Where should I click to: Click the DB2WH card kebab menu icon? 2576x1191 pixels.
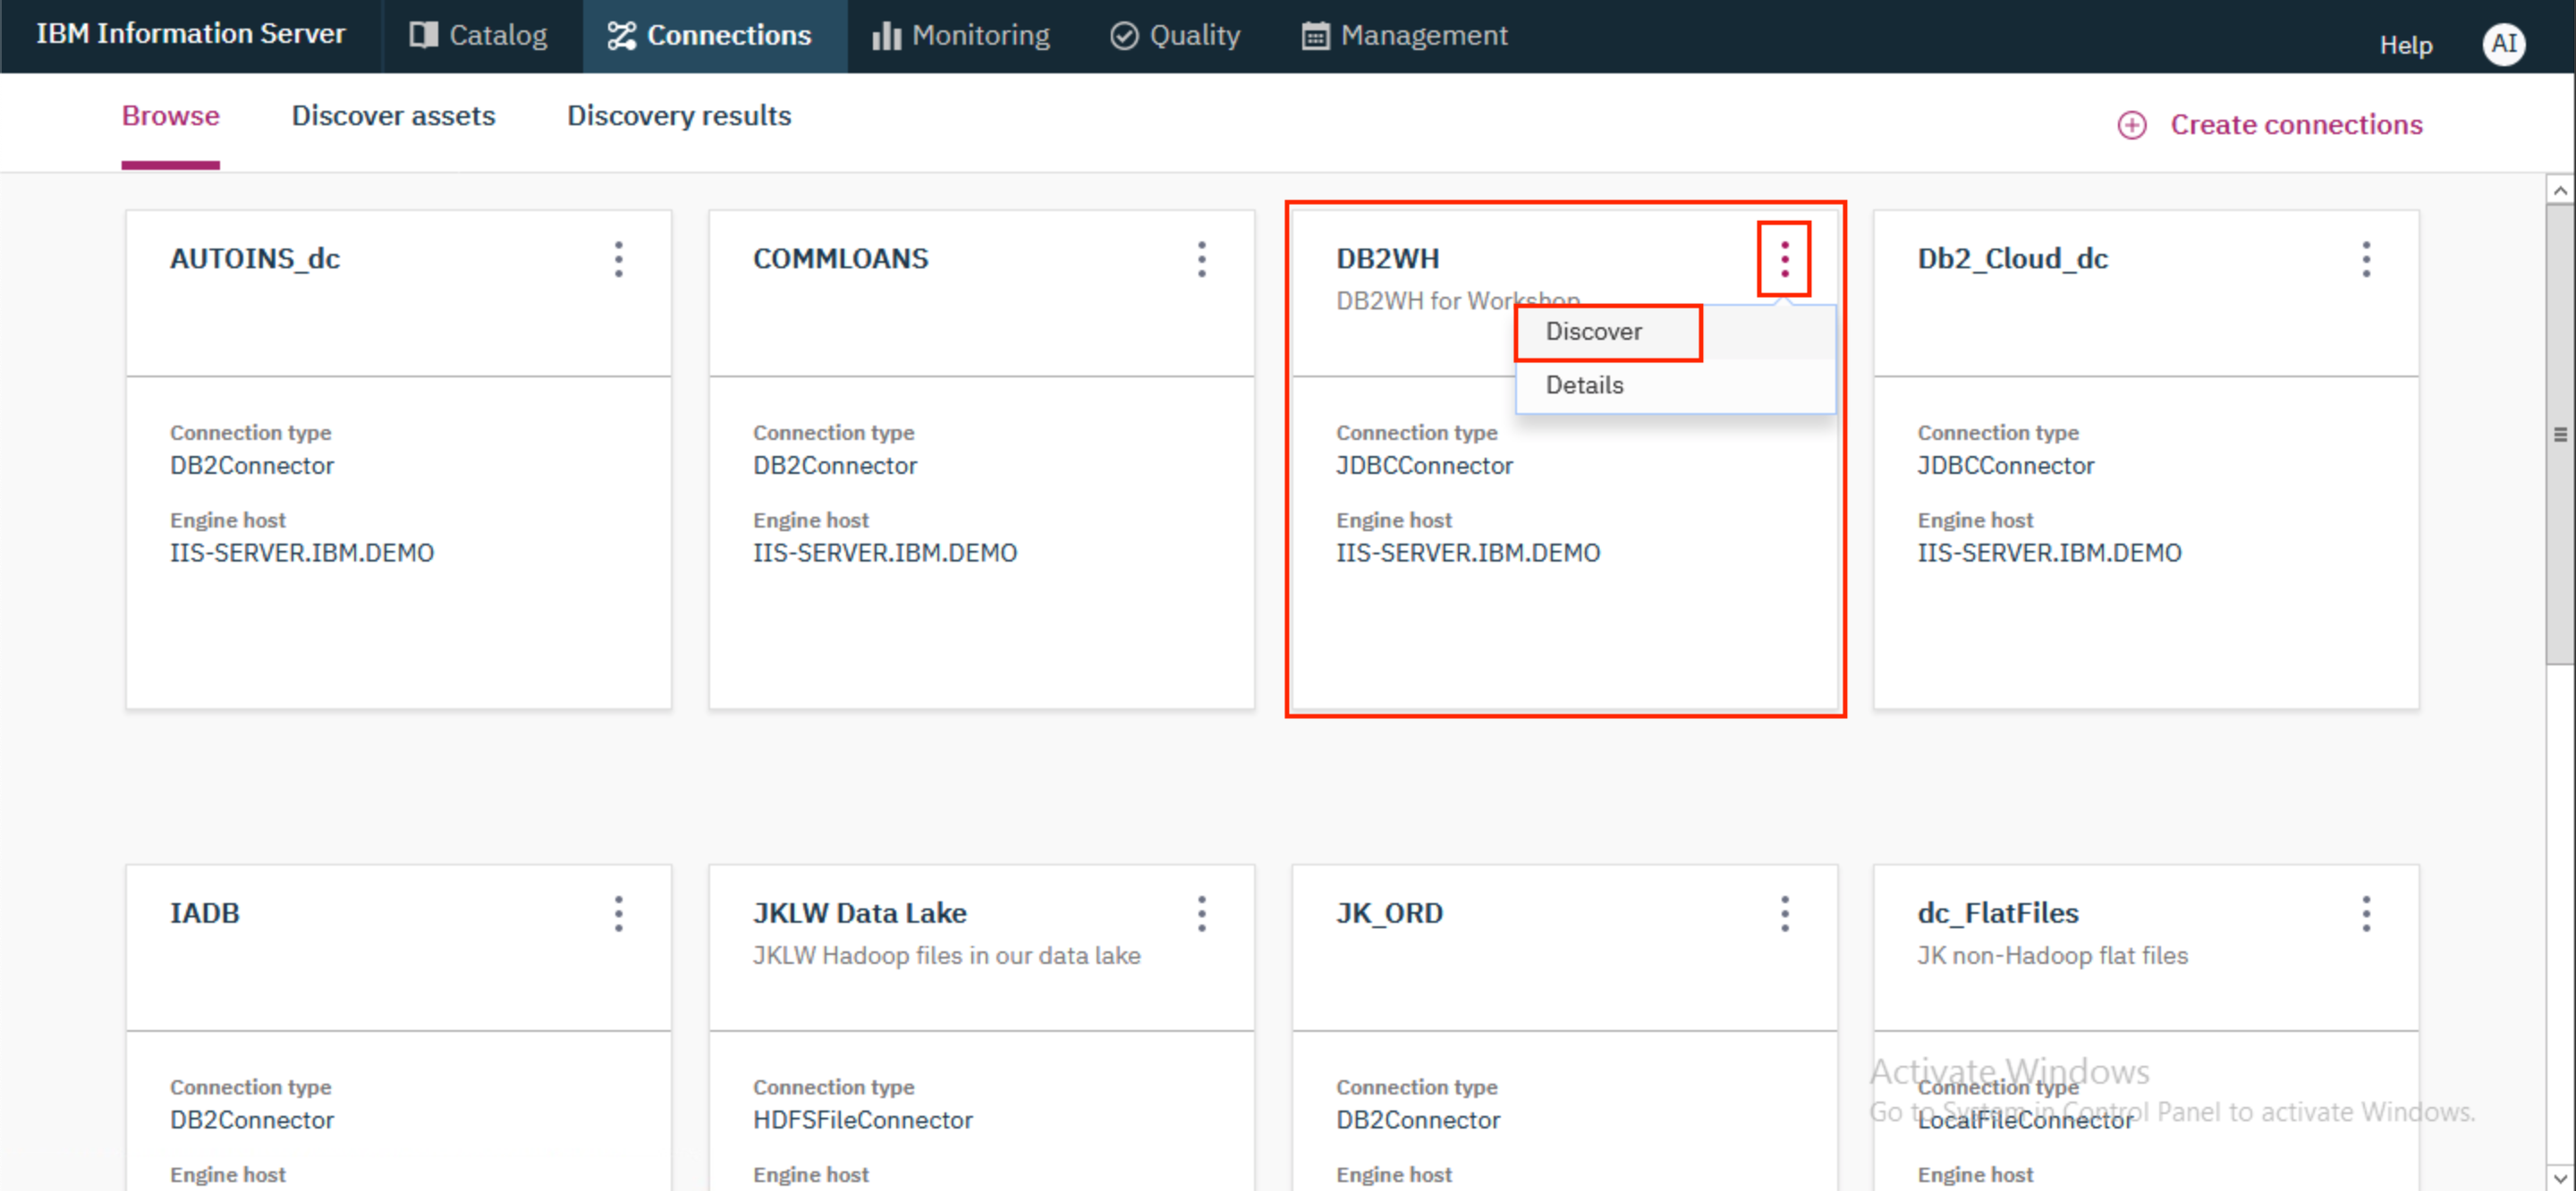[x=1784, y=259]
